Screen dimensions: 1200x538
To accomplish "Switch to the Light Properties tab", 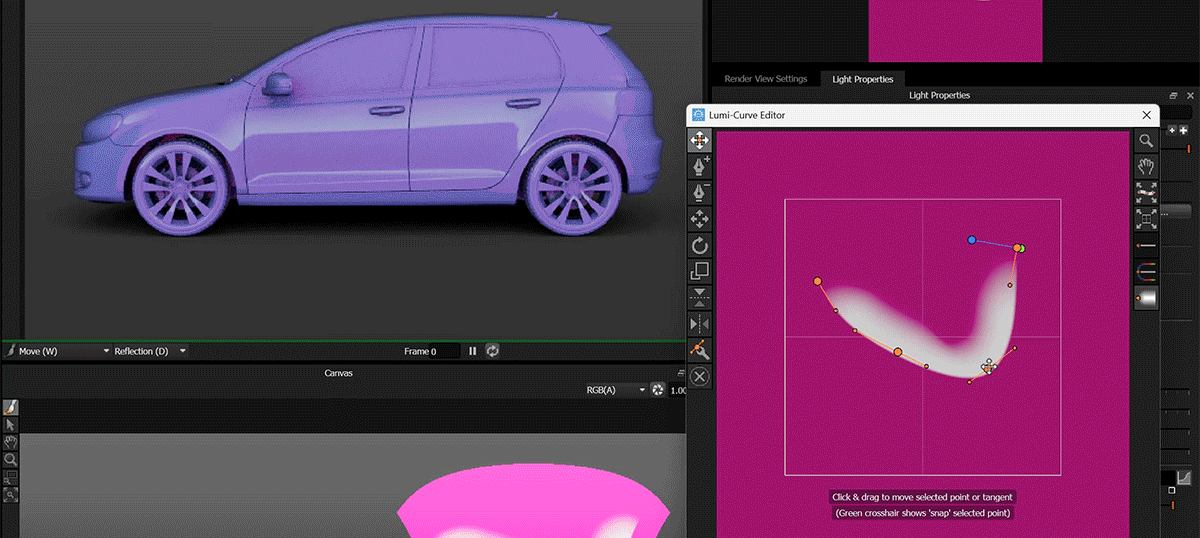I will (x=862, y=79).
